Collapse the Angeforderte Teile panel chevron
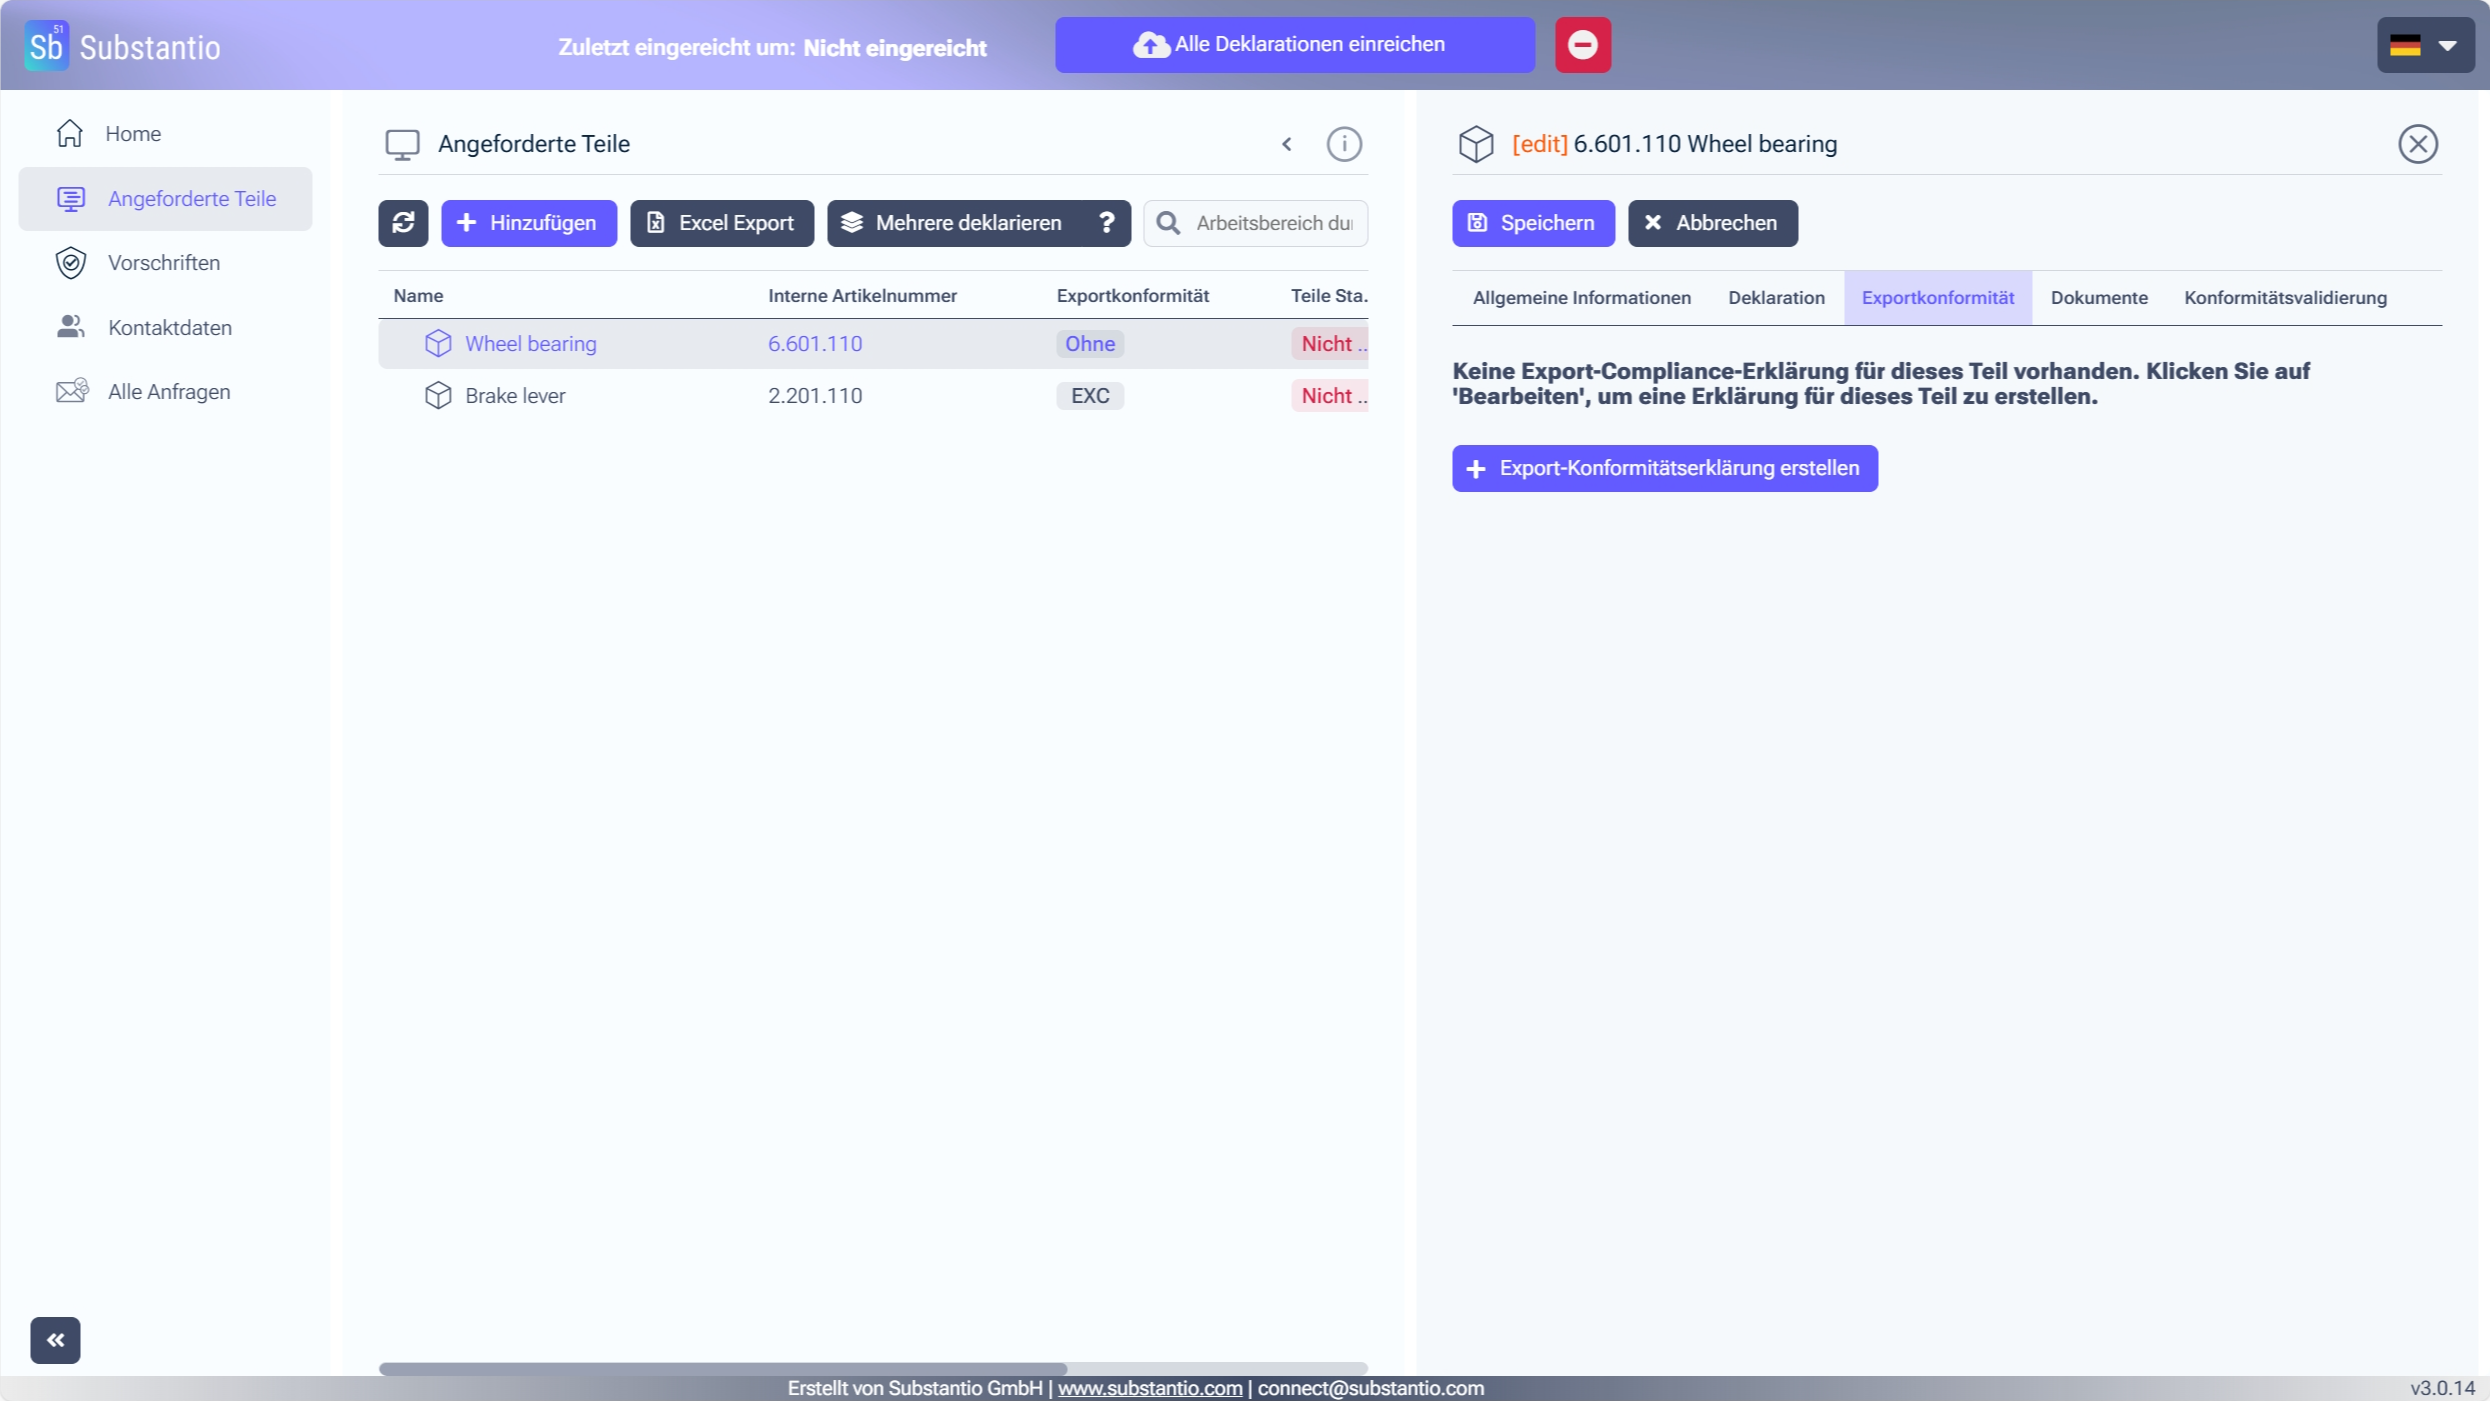Viewport: 2490px width, 1401px height. (x=1287, y=144)
